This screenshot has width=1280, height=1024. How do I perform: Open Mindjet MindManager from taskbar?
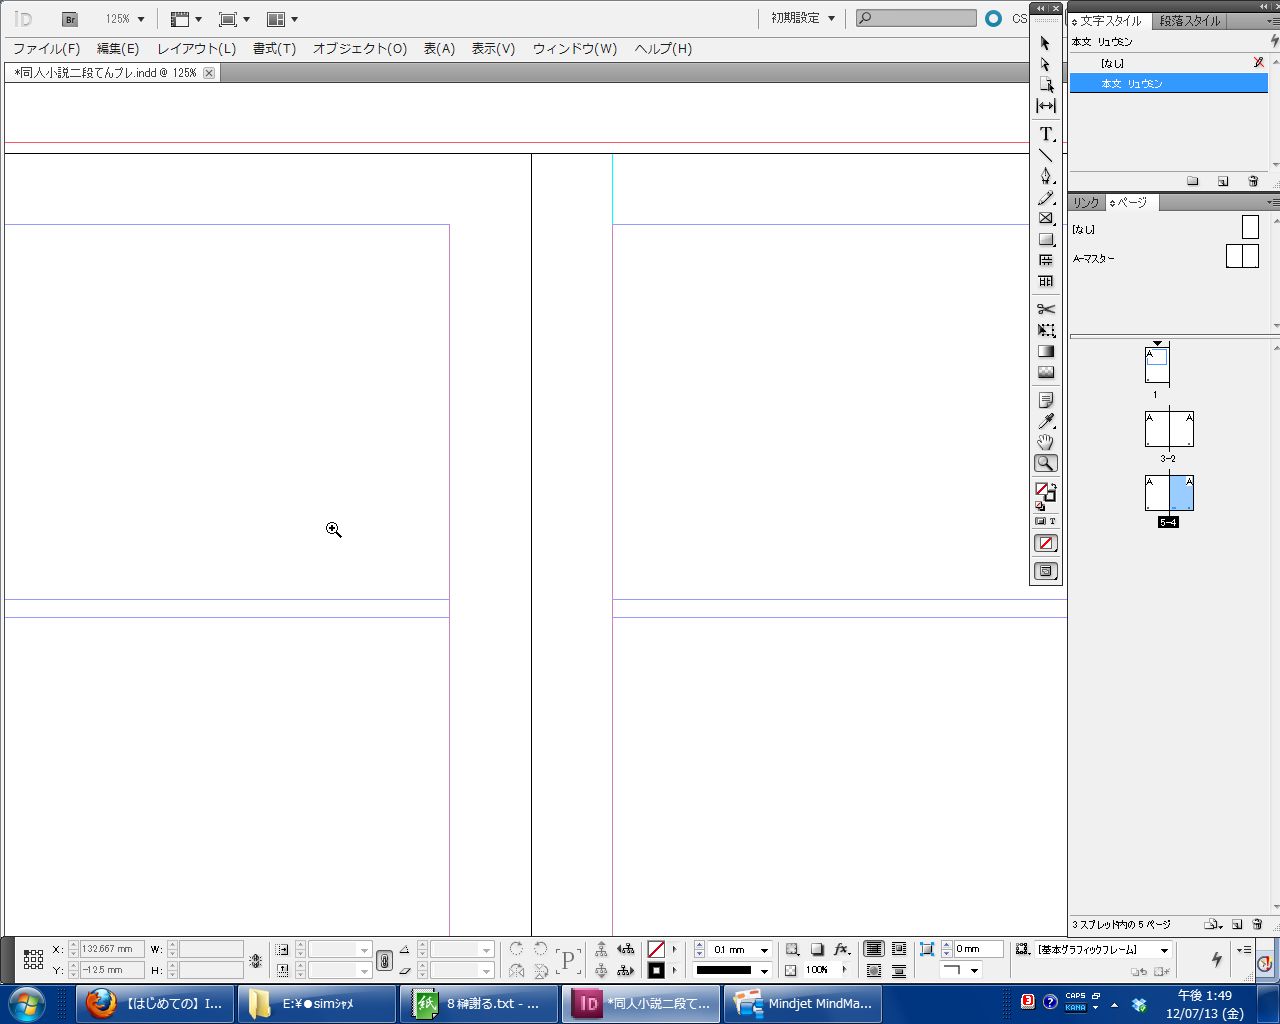803,1004
